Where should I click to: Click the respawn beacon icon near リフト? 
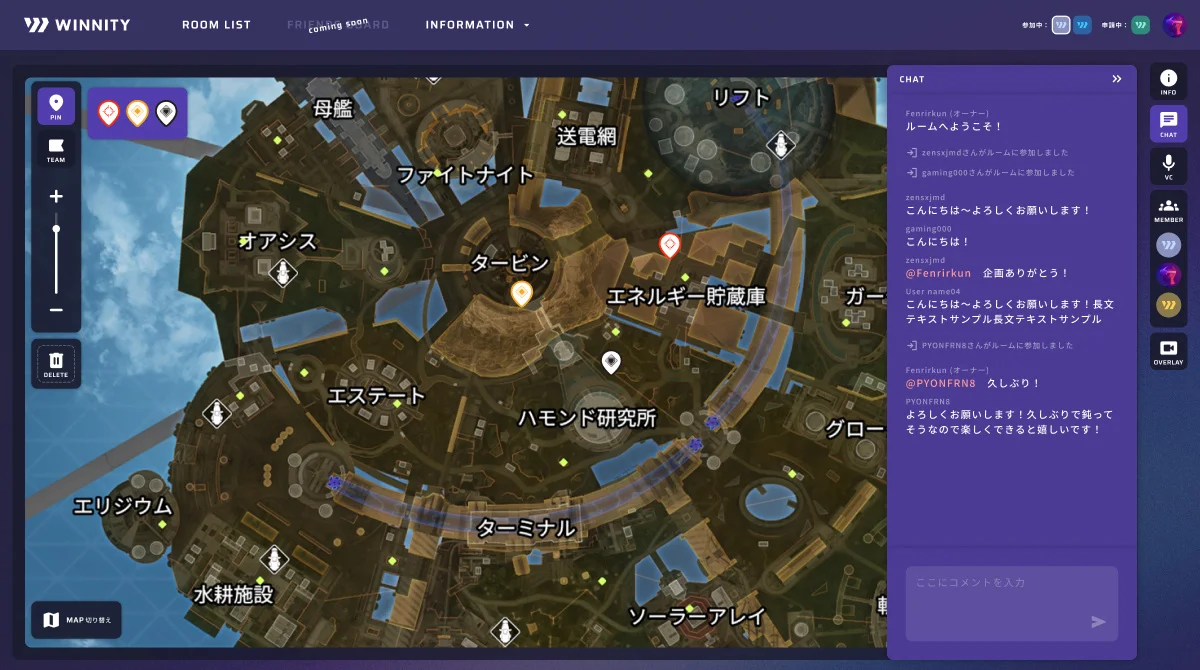780,147
